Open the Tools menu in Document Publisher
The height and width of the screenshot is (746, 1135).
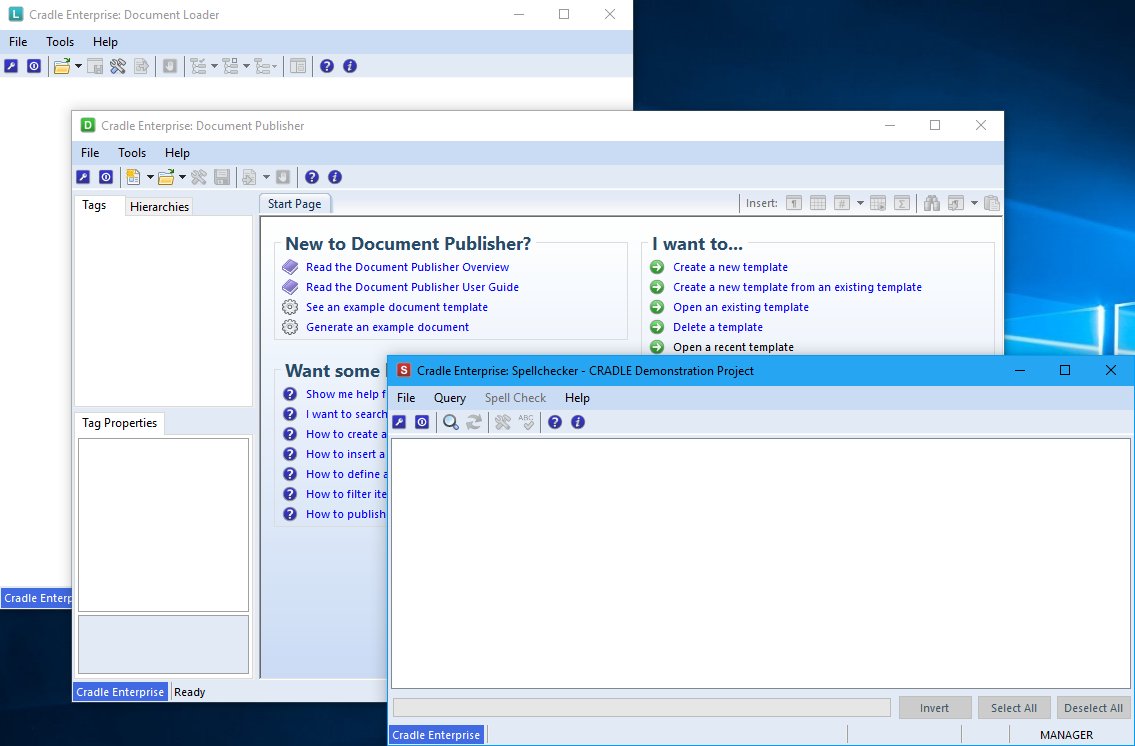click(132, 153)
